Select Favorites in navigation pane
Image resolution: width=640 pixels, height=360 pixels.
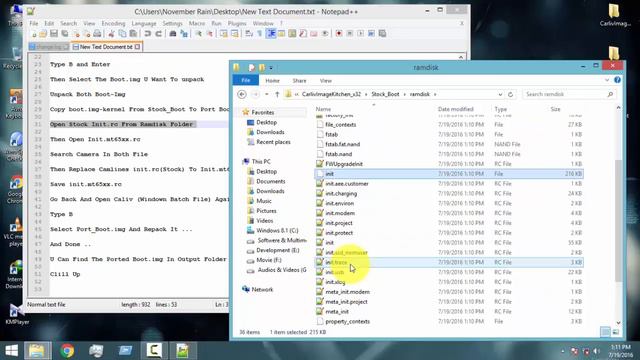point(262,112)
